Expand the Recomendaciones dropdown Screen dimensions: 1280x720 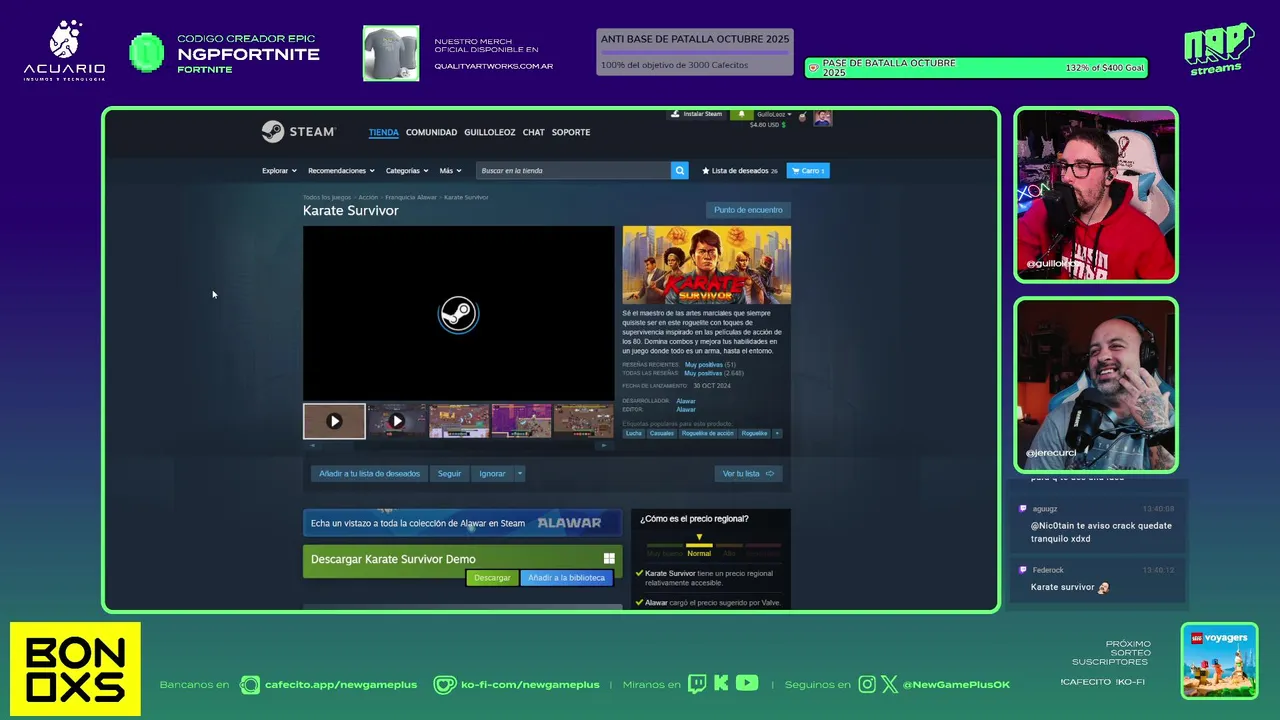pos(341,171)
